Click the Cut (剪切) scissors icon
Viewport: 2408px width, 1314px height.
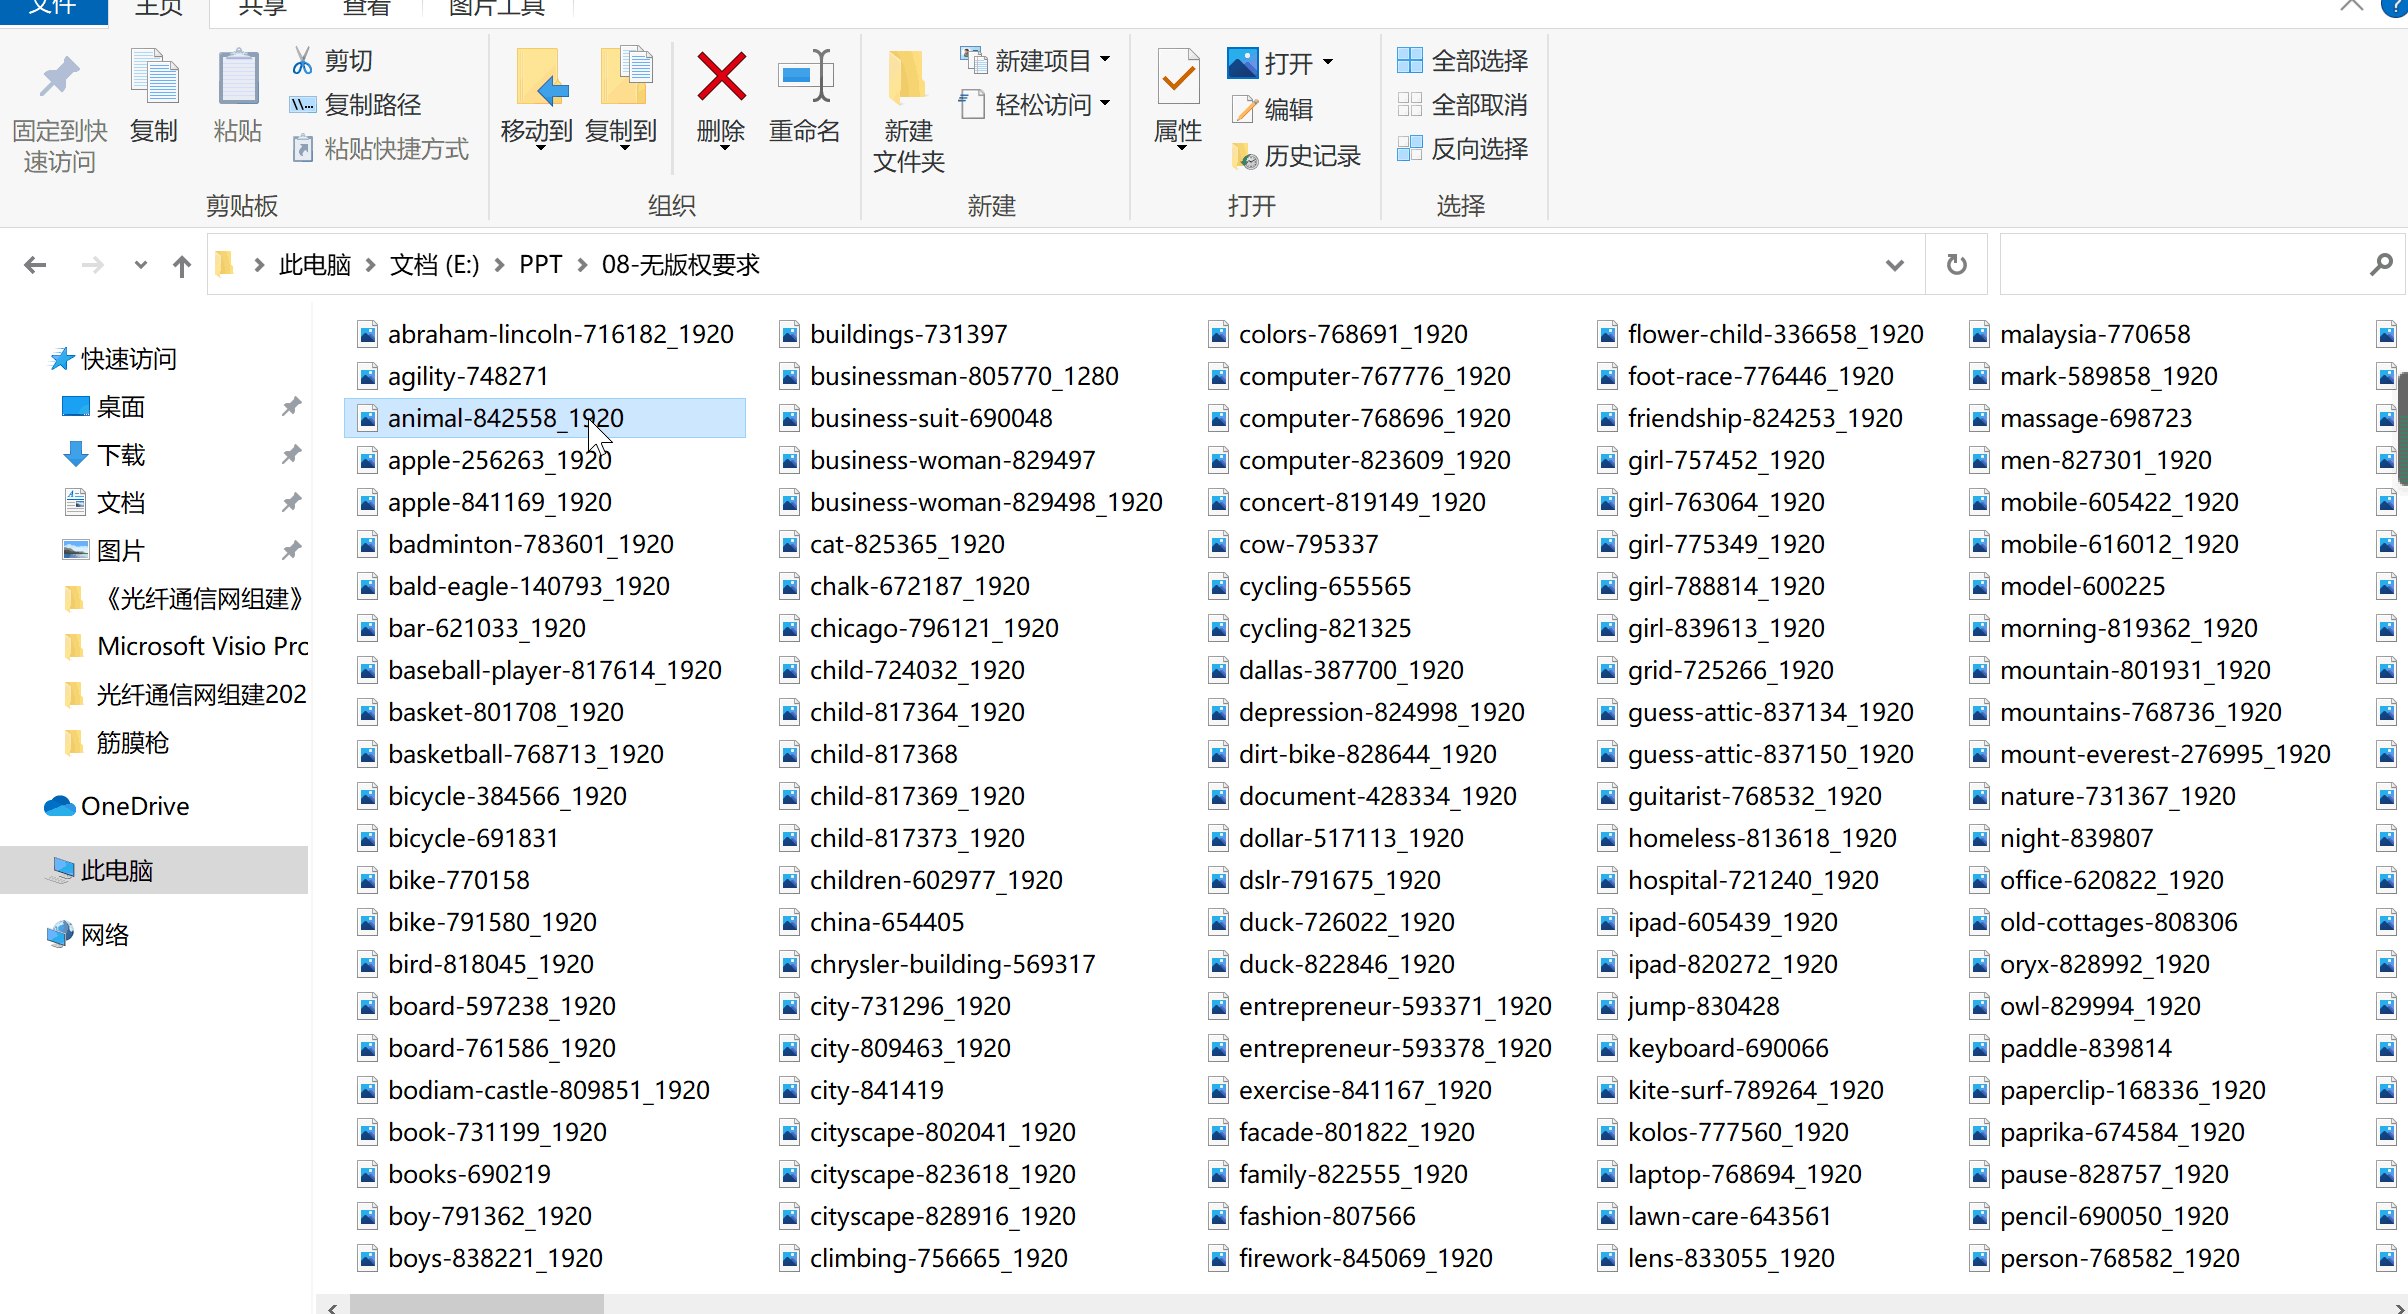[302, 61]
